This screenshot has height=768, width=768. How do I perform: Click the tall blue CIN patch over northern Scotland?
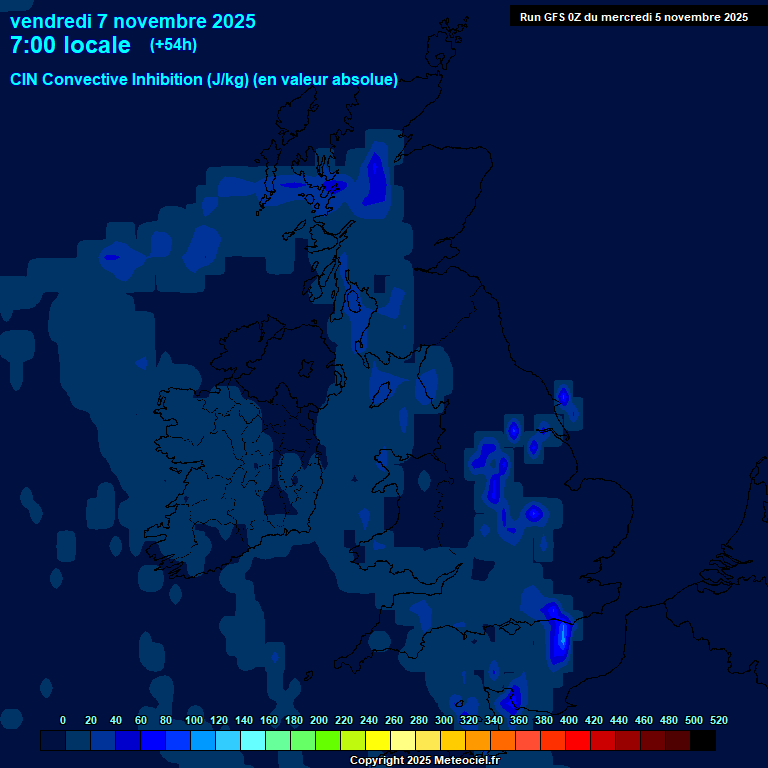click(x=376, y=175)
